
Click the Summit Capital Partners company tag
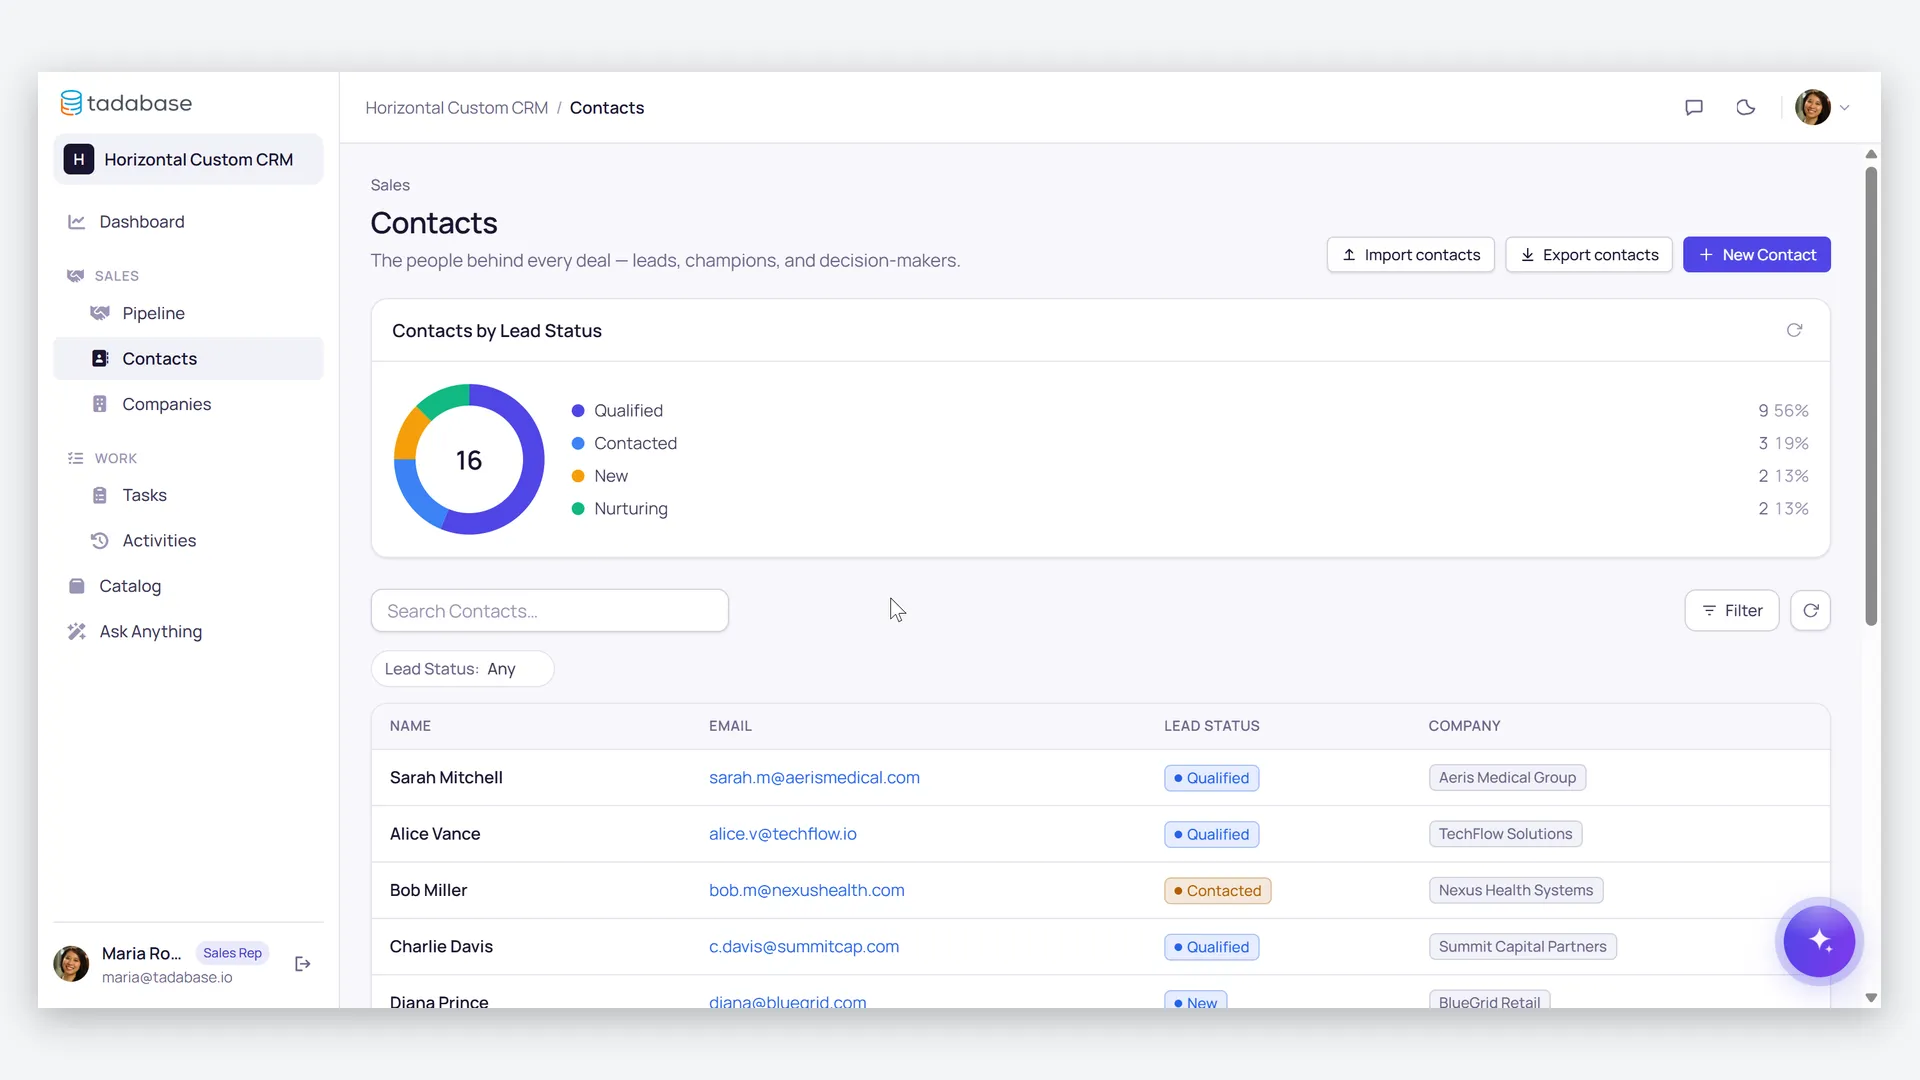(x=1522, y=946)
